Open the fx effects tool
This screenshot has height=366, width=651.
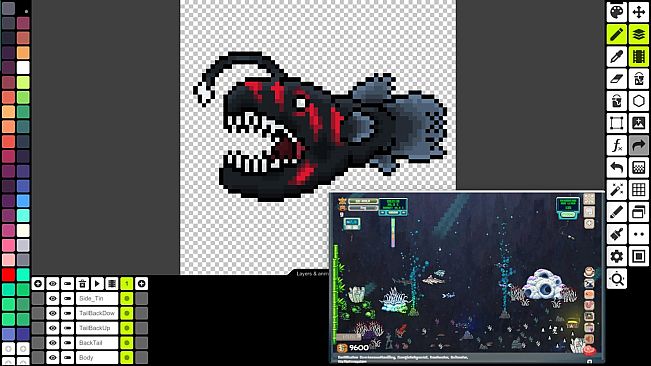point(617,145)
